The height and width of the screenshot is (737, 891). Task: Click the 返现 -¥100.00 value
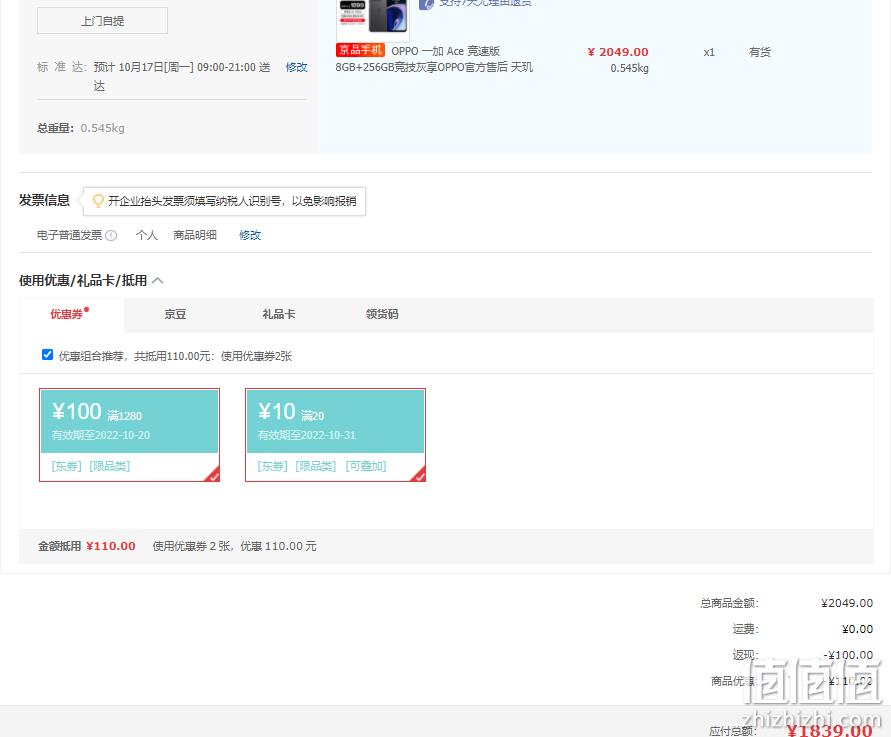848,655
